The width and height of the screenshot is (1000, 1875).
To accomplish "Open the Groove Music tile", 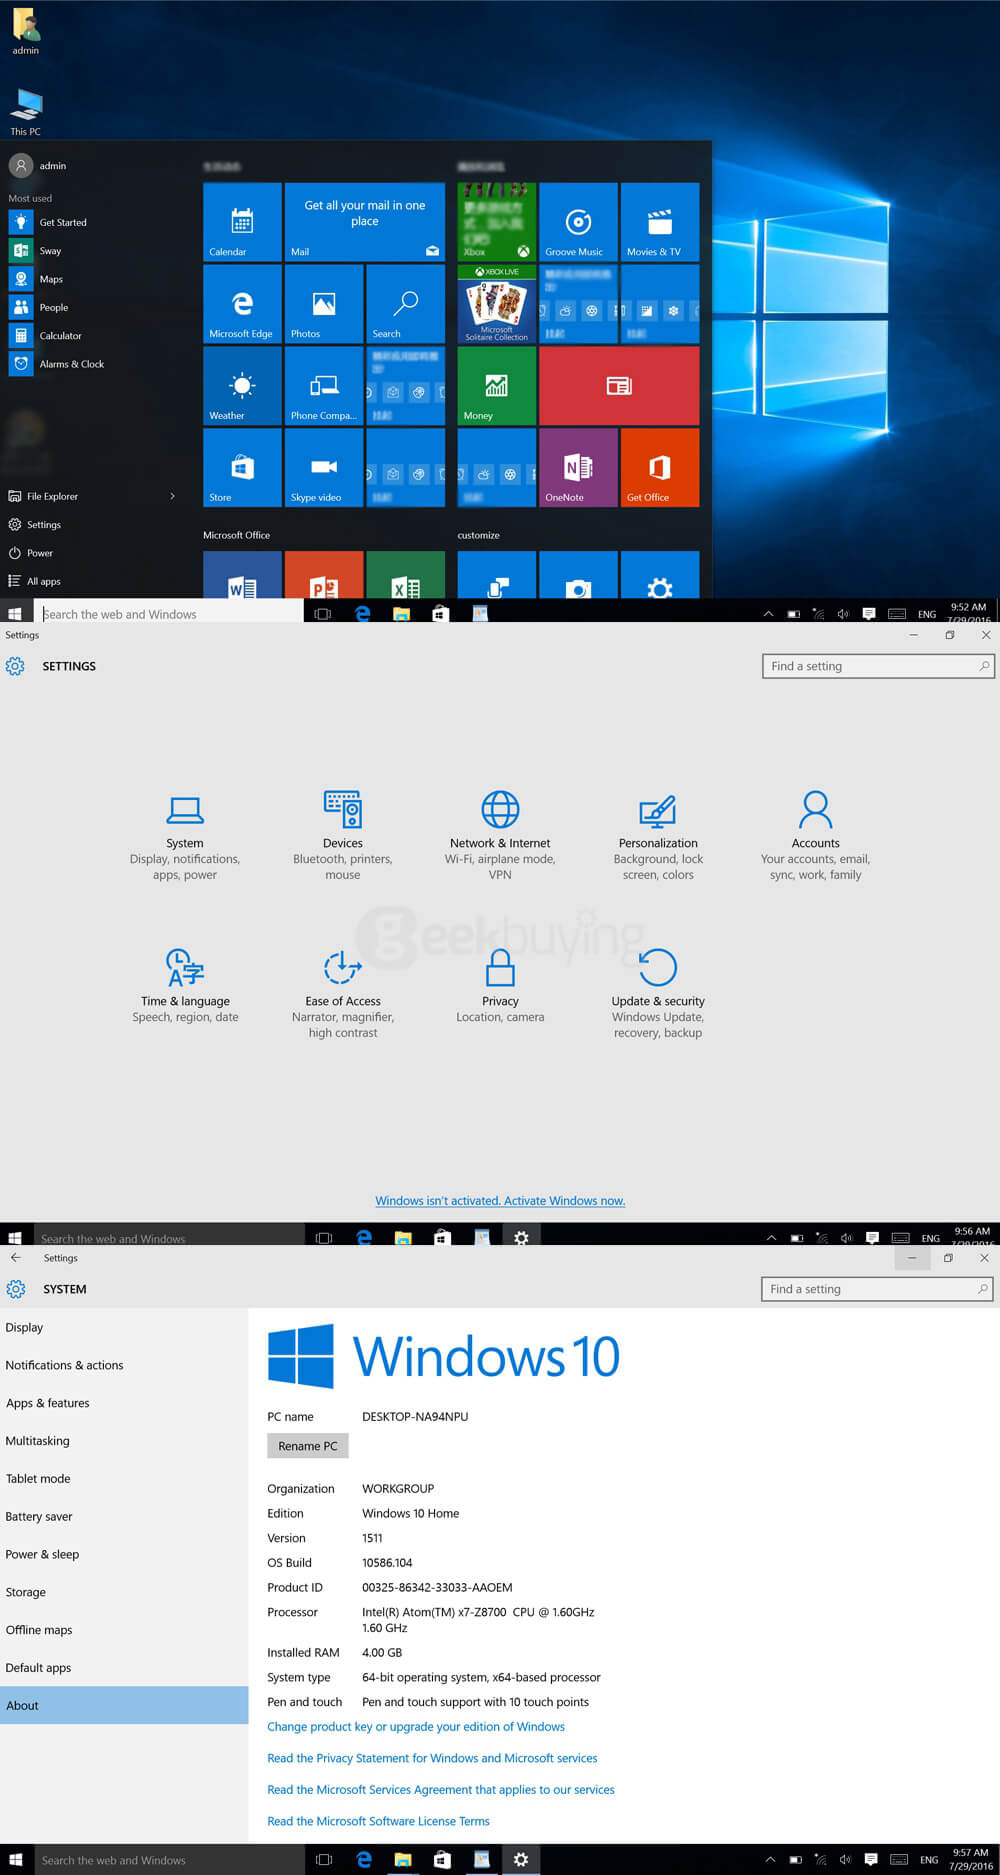I will [578, 222].
